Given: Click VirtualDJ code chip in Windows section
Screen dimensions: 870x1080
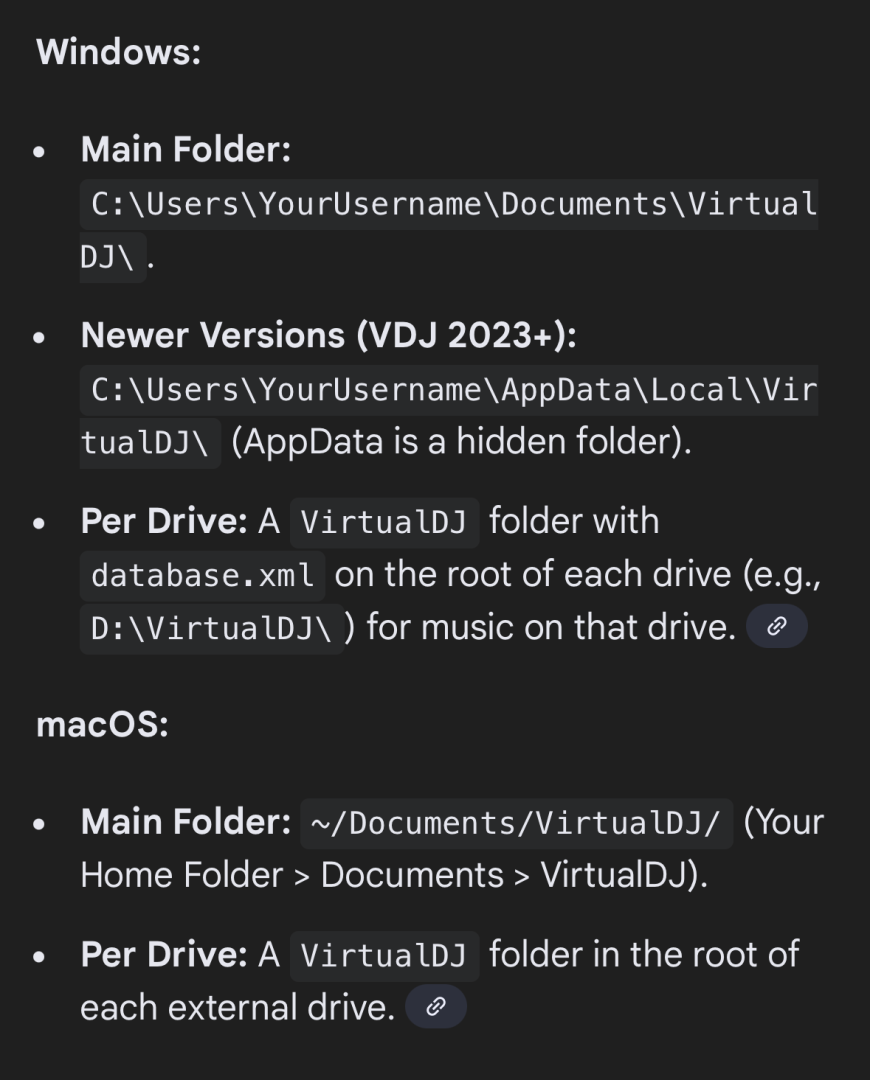Looking at the screenshot, I should click(x=384, y=522).
